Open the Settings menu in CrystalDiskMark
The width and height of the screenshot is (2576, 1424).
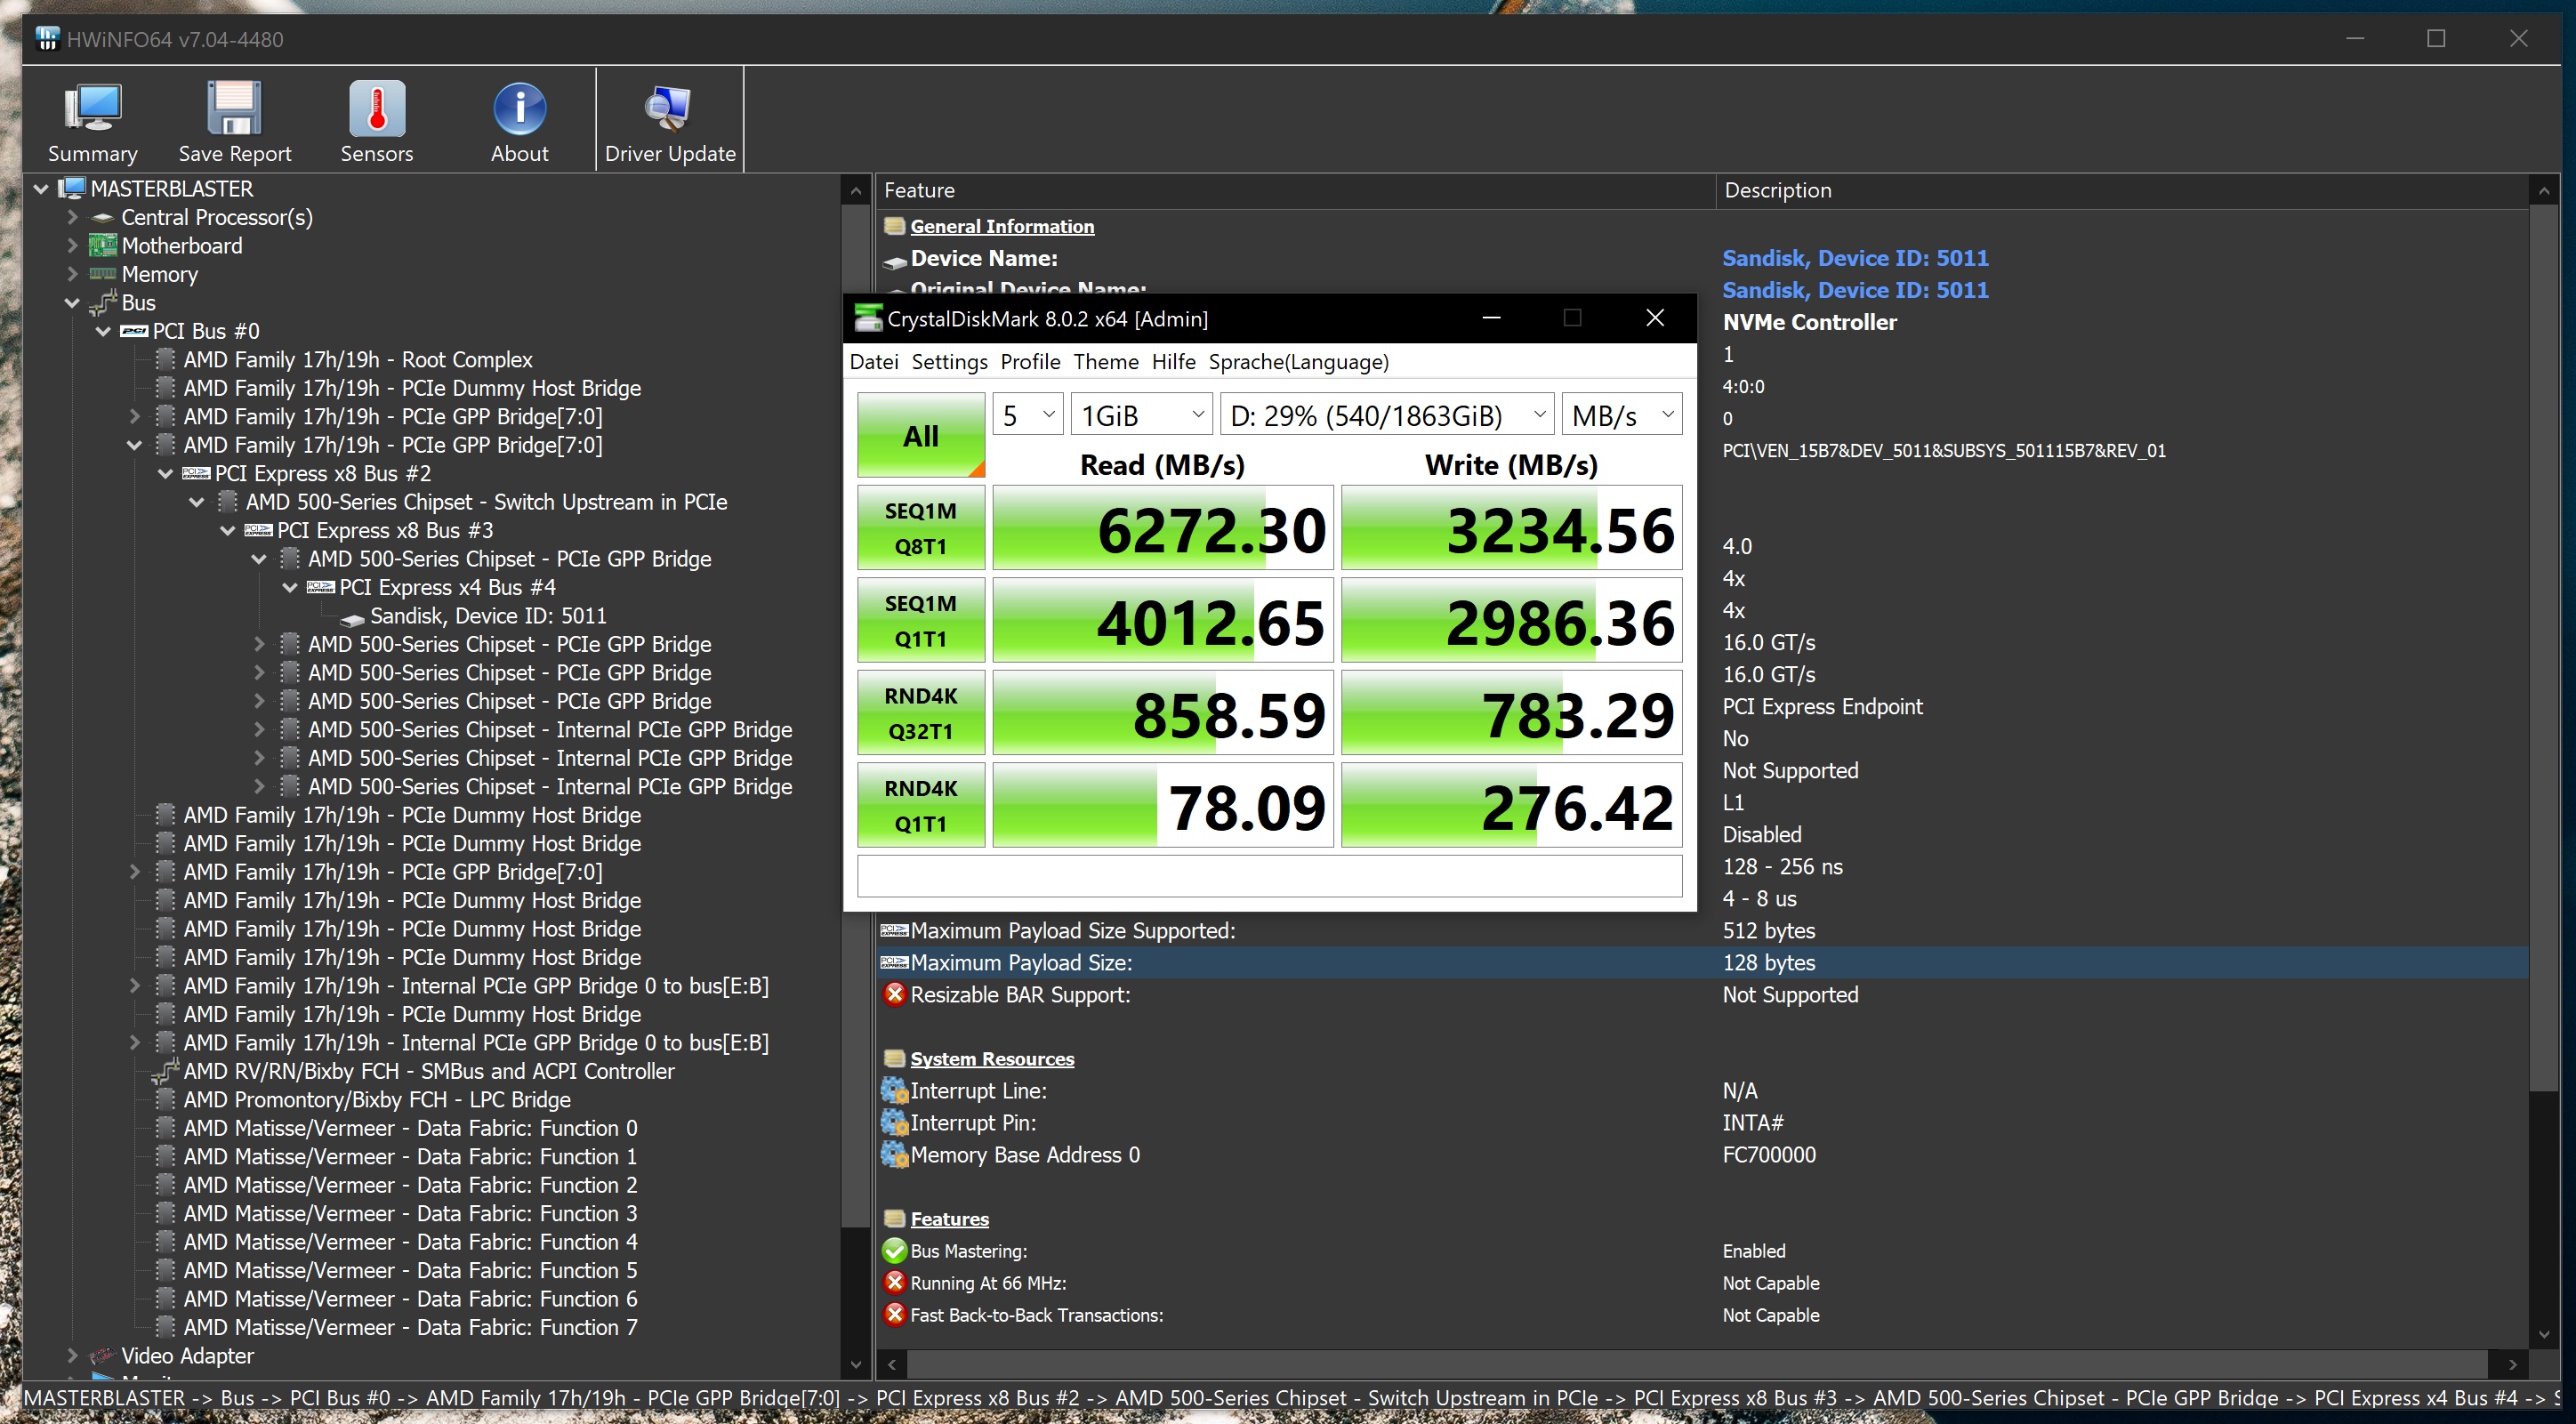click(x=948, y=362)
